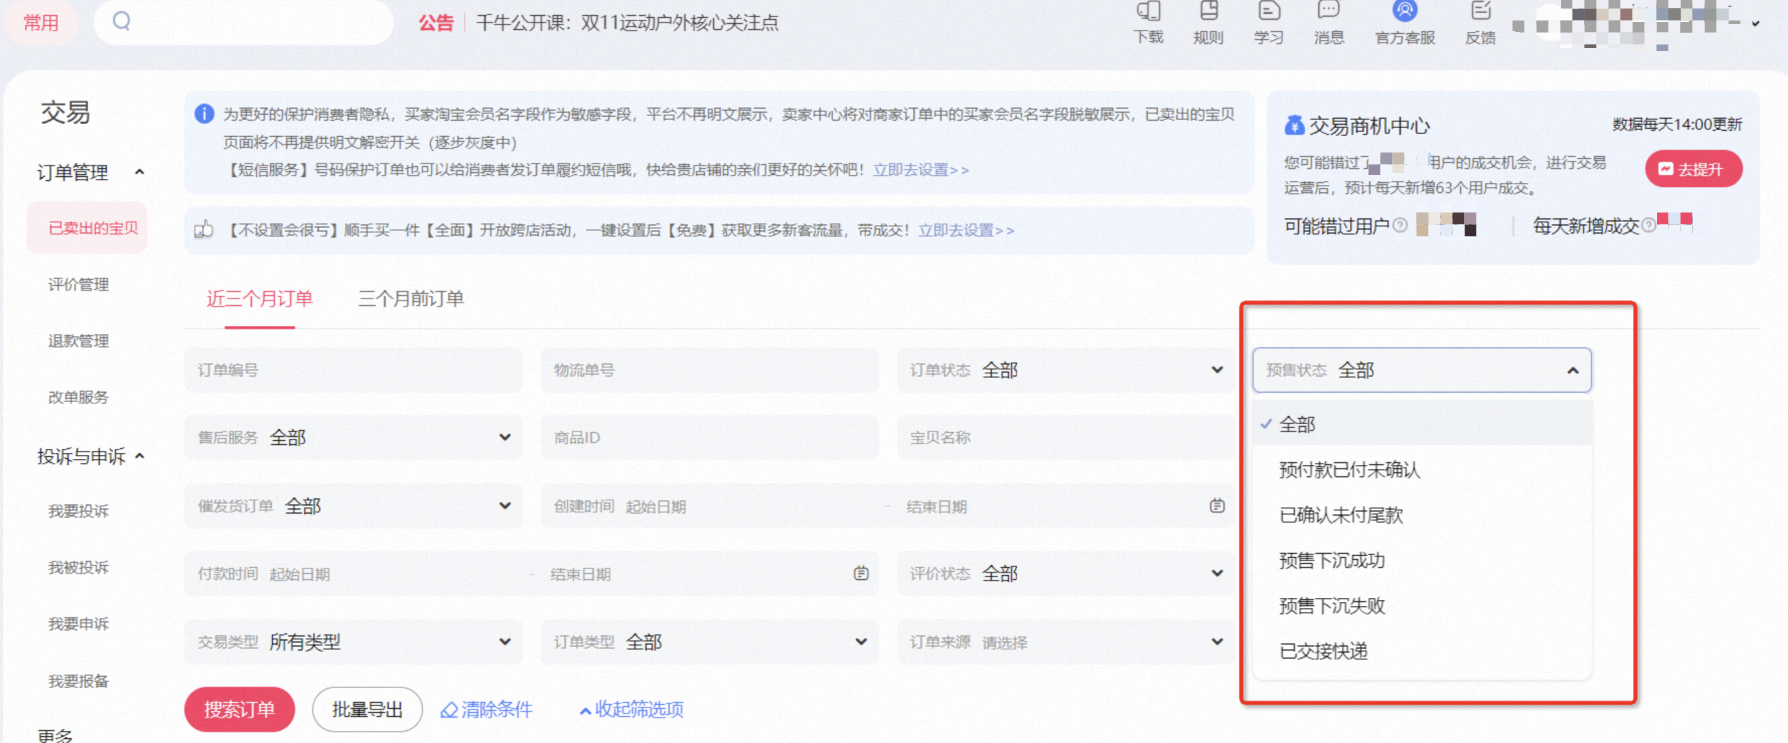Click the 批量导出 button
Screen dimensions: 1788x743
coord(367,709)
